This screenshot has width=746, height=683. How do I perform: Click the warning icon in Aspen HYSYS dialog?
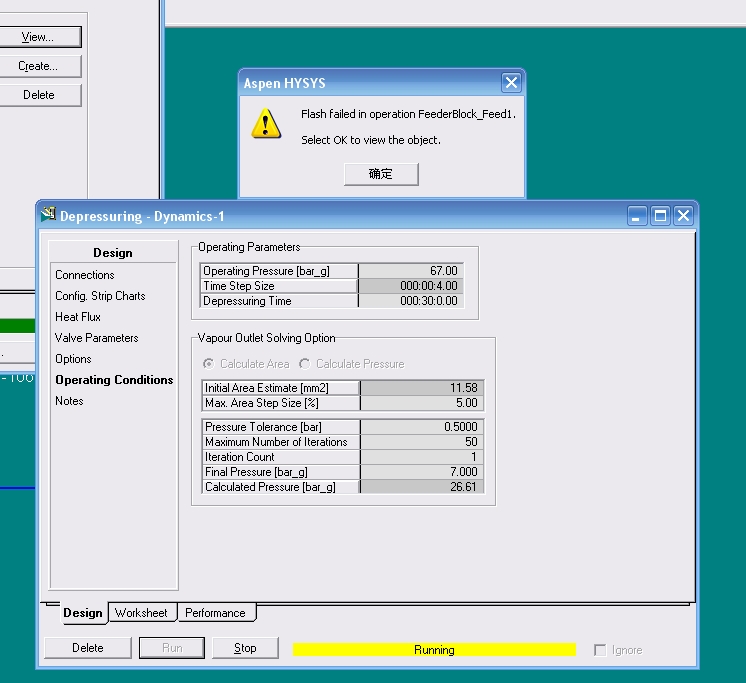266,124
